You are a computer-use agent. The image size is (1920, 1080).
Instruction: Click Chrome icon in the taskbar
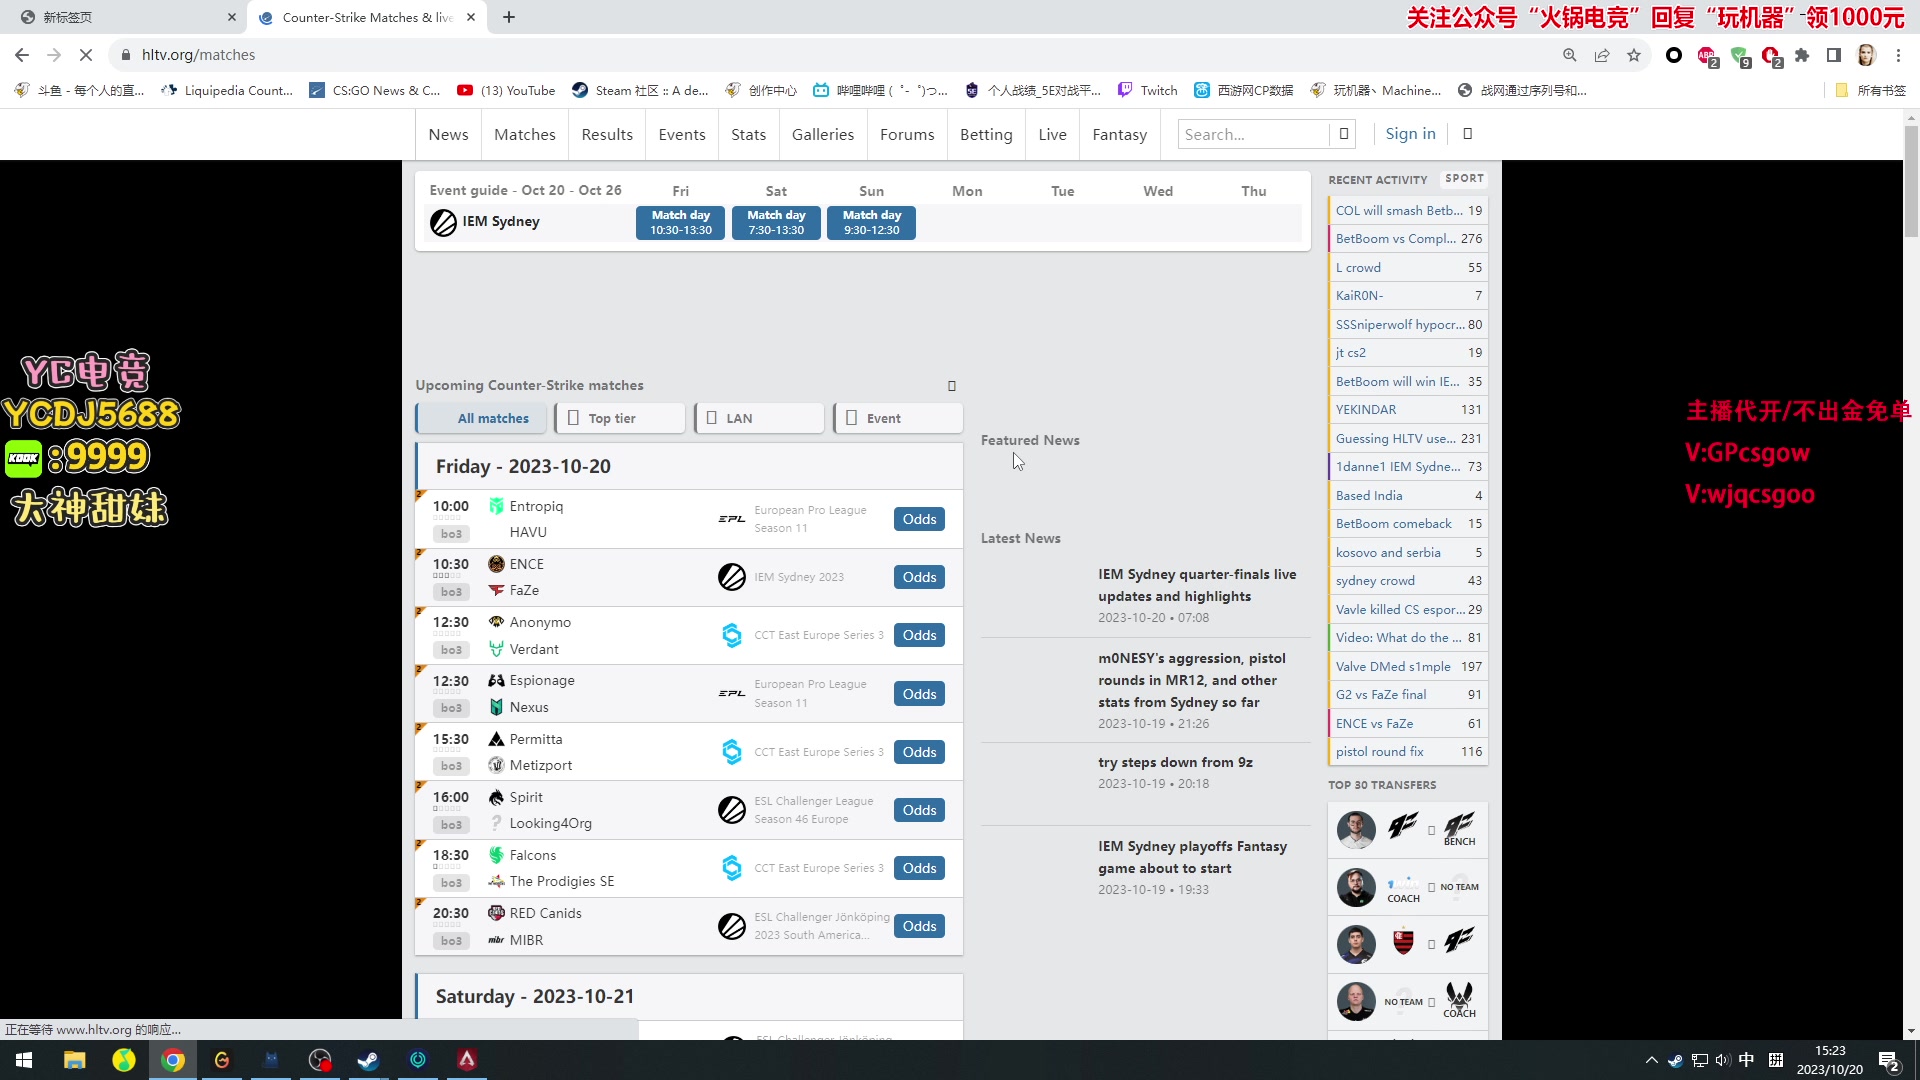[173, 1060]
